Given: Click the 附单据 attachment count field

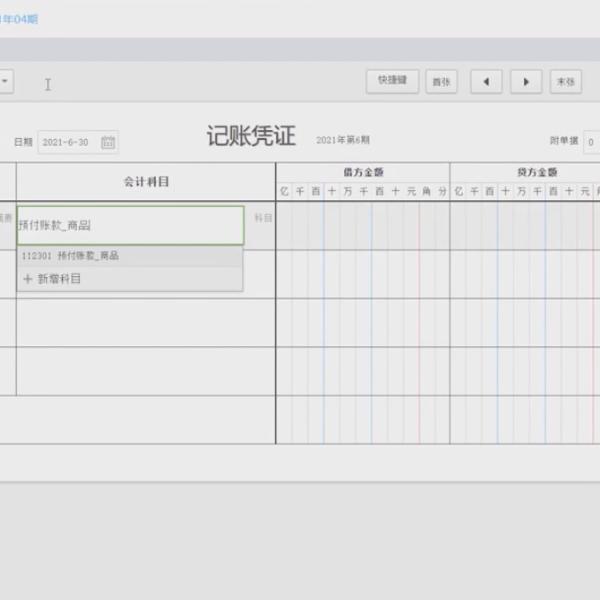Looking at the screenshot, I should 591,142.
